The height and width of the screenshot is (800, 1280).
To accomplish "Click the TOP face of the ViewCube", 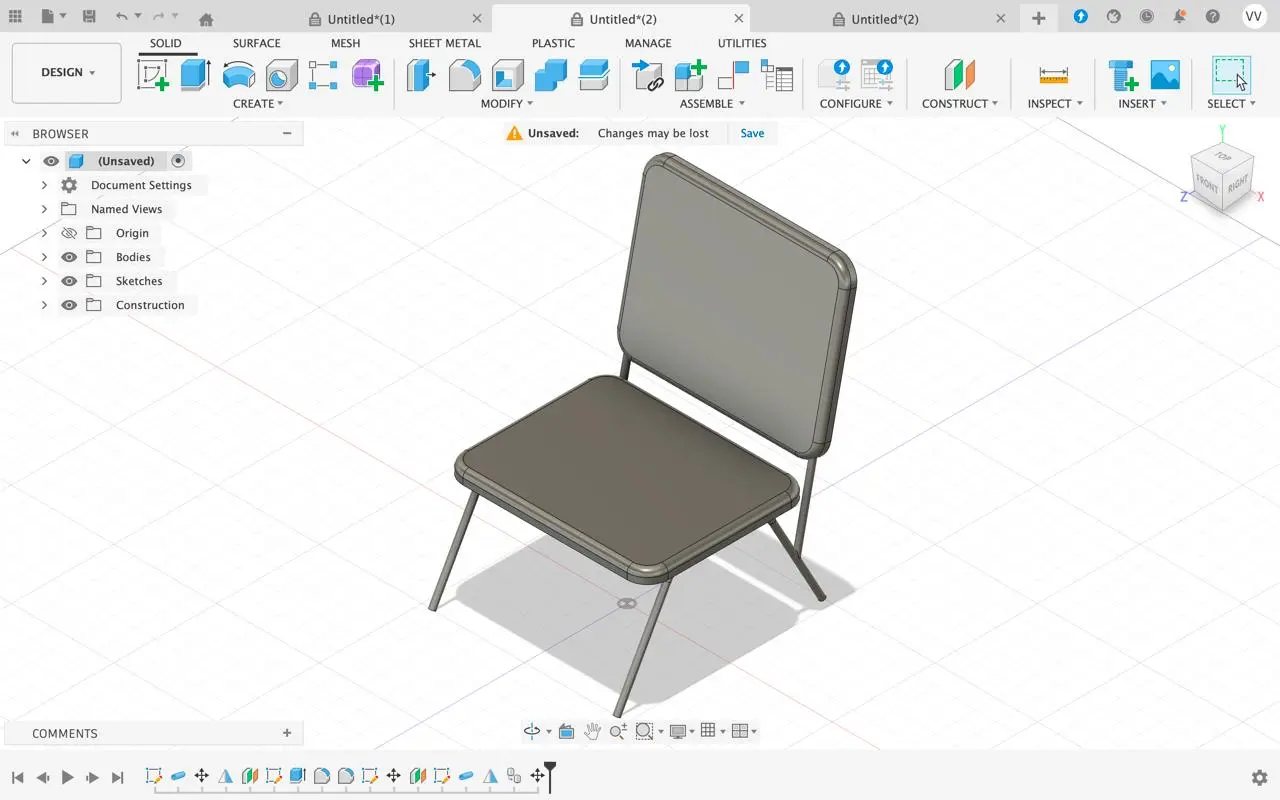I will click(1222, 157).
